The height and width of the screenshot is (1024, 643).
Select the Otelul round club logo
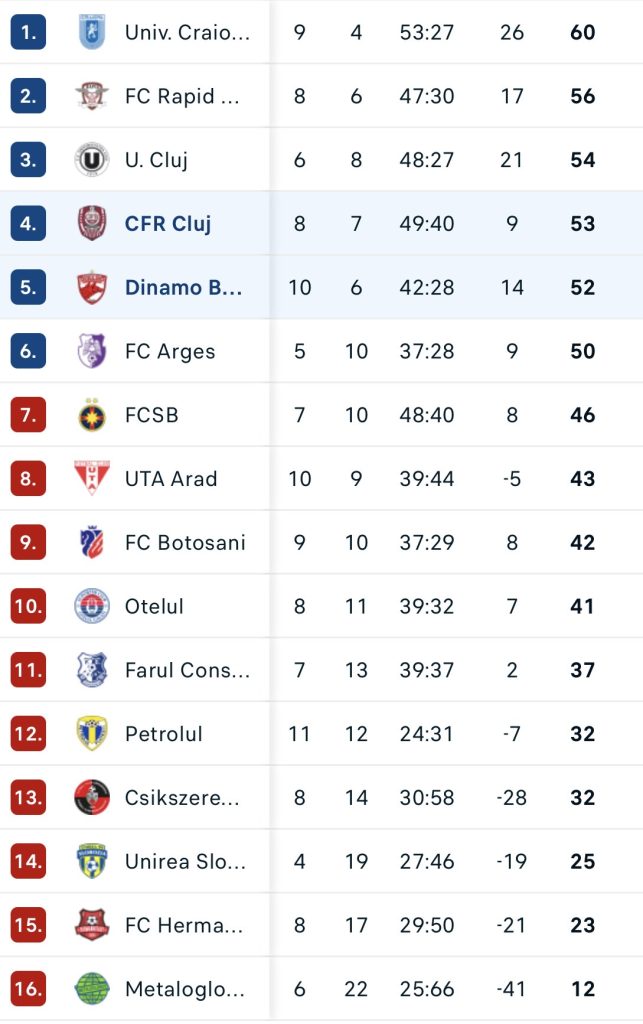click(91, 606)
